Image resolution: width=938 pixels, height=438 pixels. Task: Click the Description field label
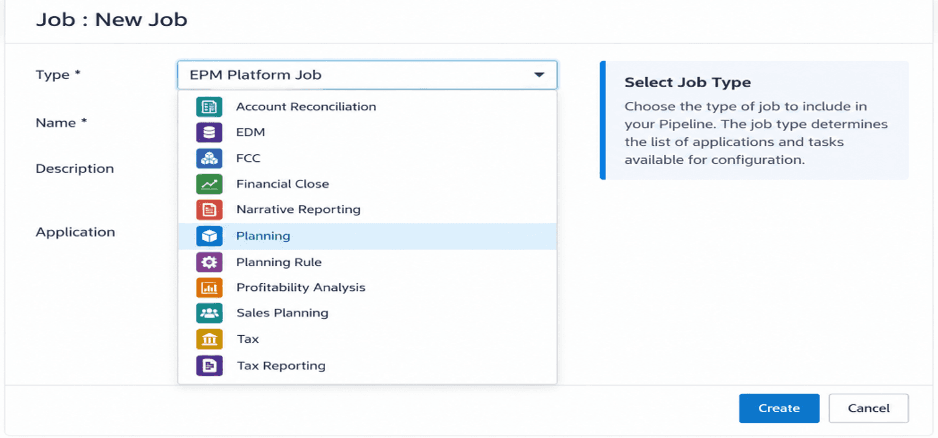point(75,169)
